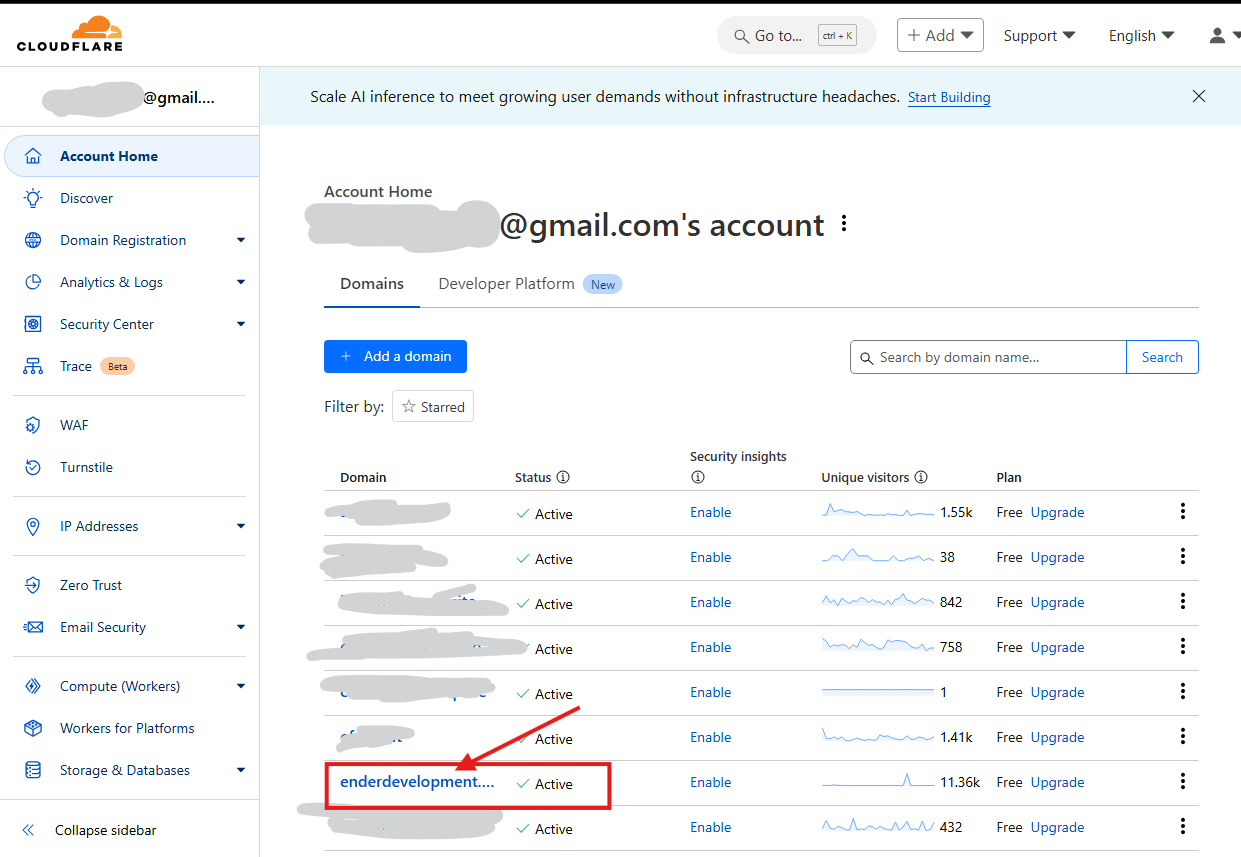This screenshot has height=857, width=1241.
Task: Expand Analytics & Logs submenu arrow
Action: pyautogui.click(x=241, y=282)
